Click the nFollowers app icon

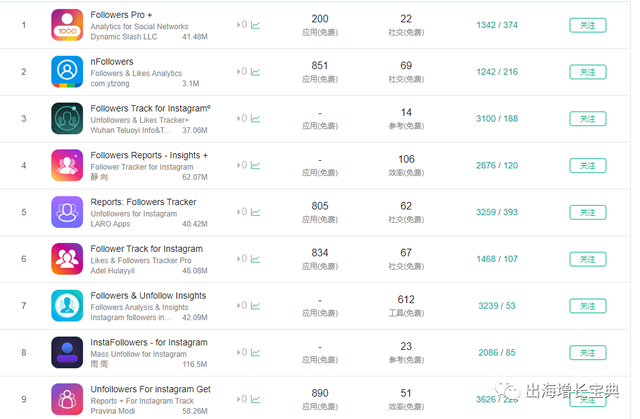[x=67, y=71]
